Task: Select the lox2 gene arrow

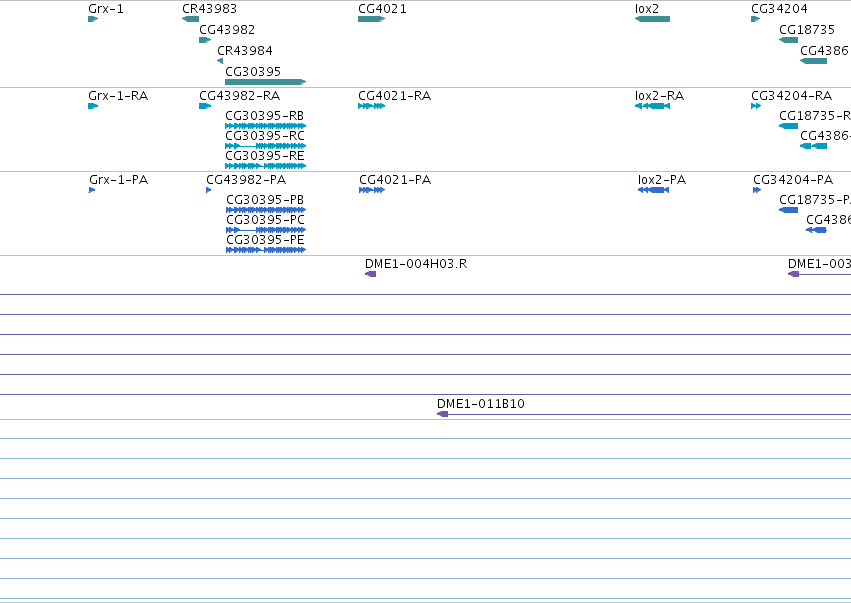Action: [652, 19]
